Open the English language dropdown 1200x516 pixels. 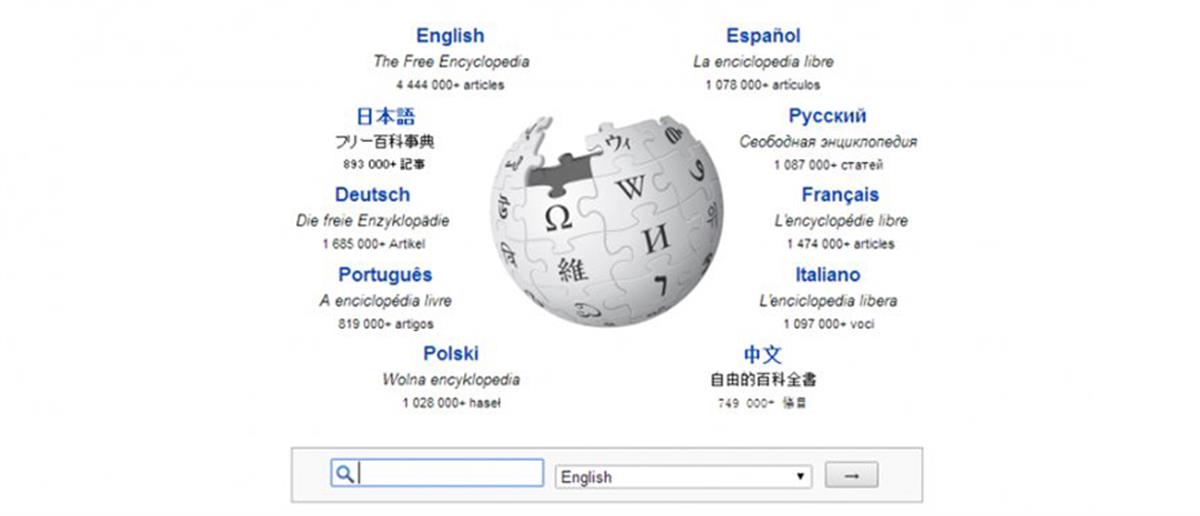683,477
